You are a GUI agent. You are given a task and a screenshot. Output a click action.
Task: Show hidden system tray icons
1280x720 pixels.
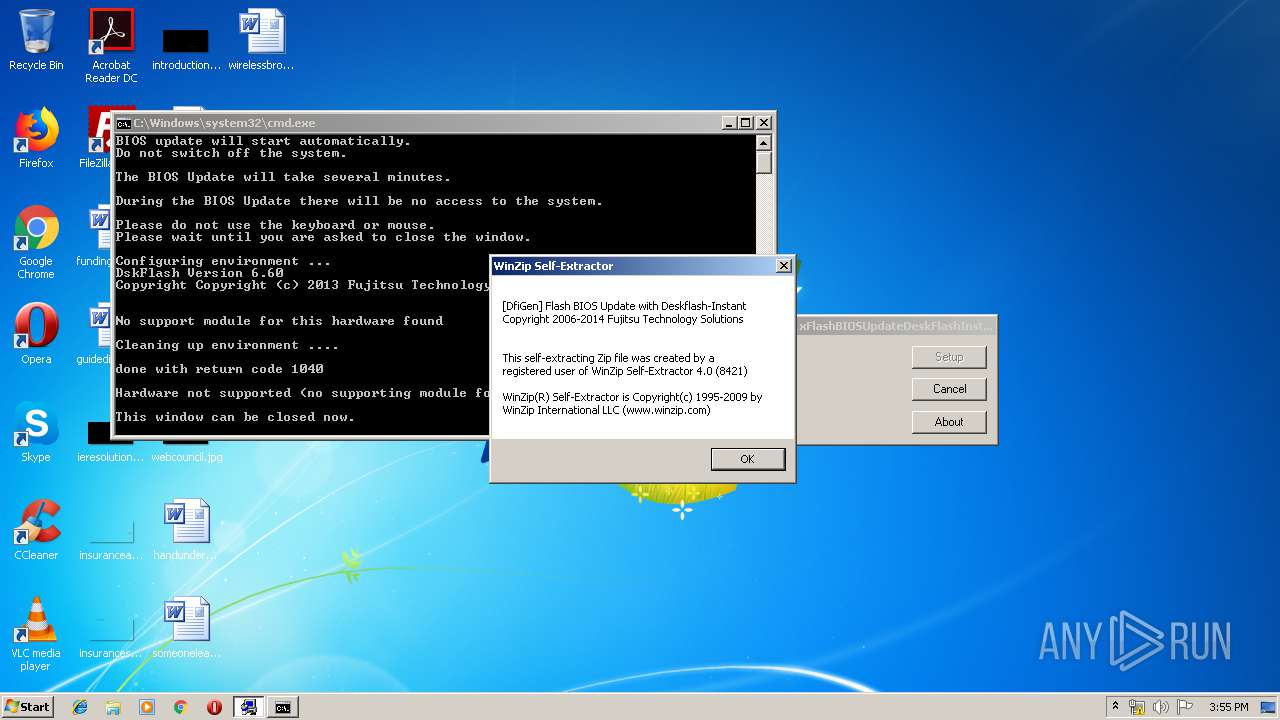click(1115, 707)
